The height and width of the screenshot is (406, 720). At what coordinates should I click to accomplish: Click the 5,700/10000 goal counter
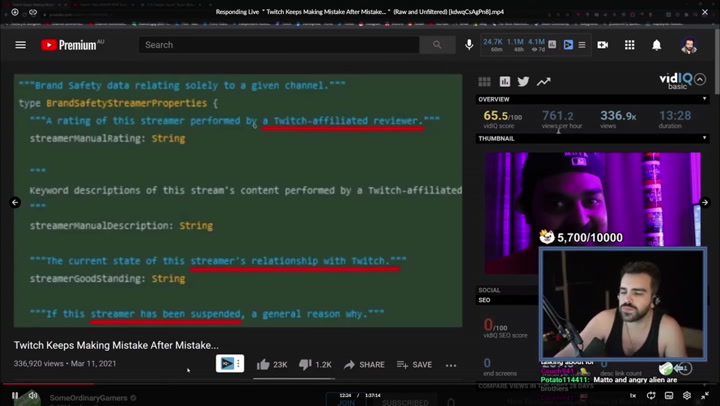[x=581, y=237]
